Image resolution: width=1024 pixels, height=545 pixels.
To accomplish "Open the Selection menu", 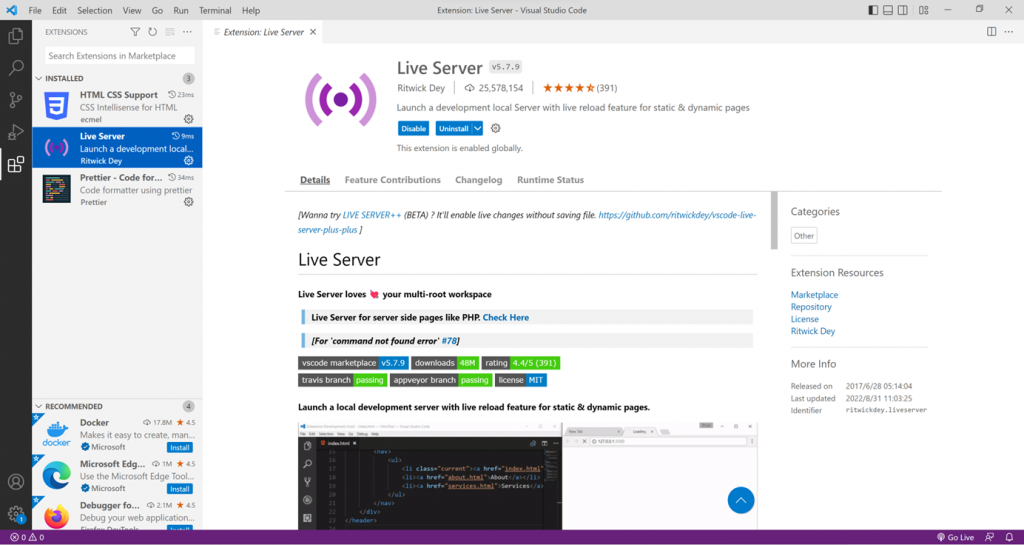I will (95, 10).
